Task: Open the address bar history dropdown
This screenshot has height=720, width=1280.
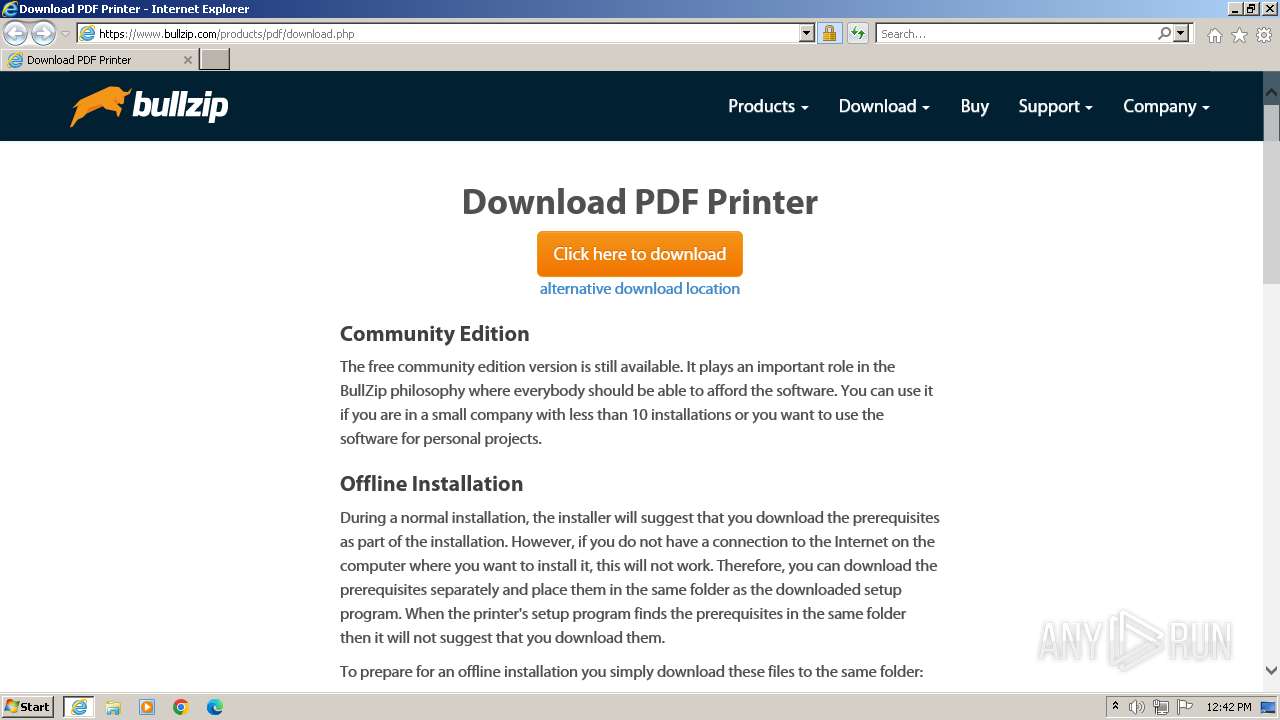Action: coord(807,33)
